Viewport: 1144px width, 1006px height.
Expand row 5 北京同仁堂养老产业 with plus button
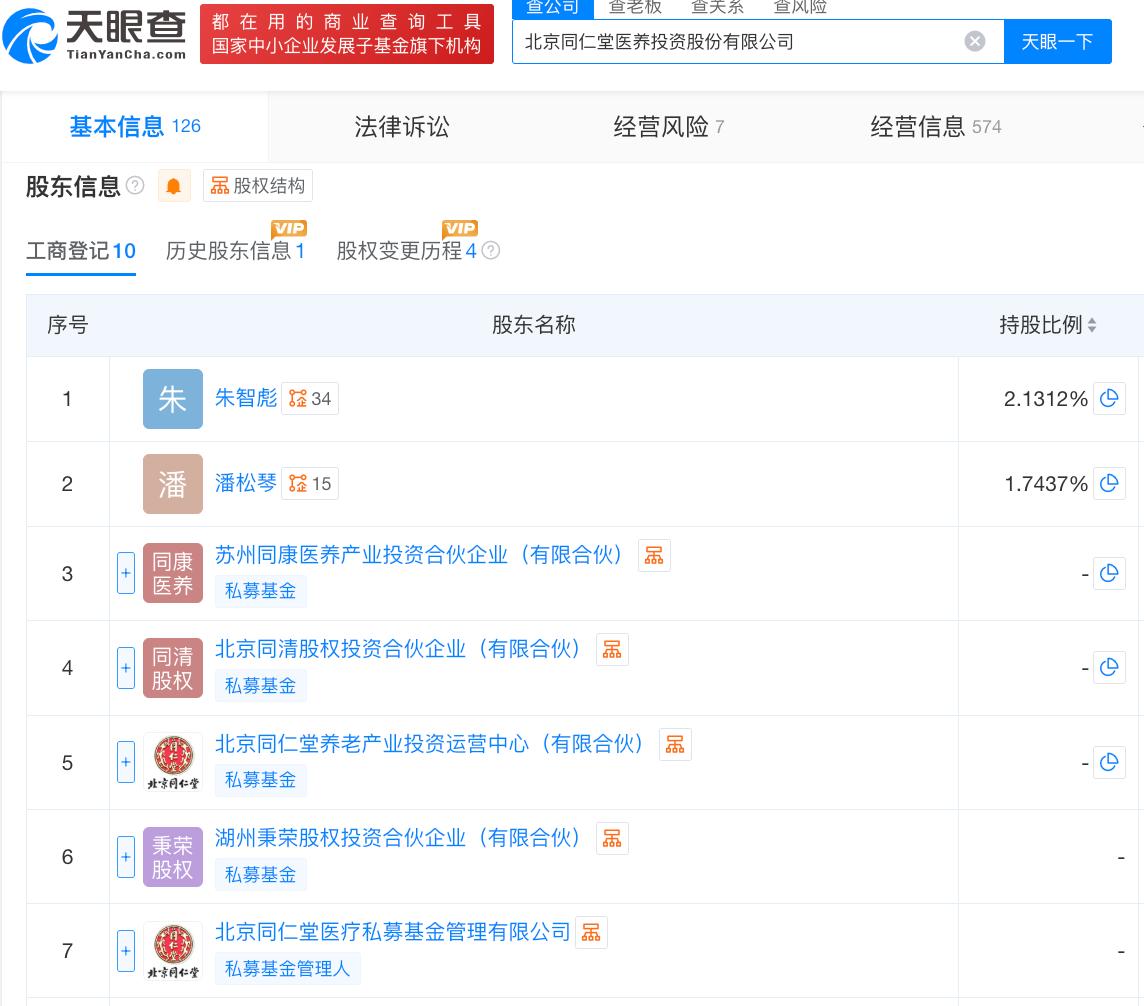click(x=126, y=763)
